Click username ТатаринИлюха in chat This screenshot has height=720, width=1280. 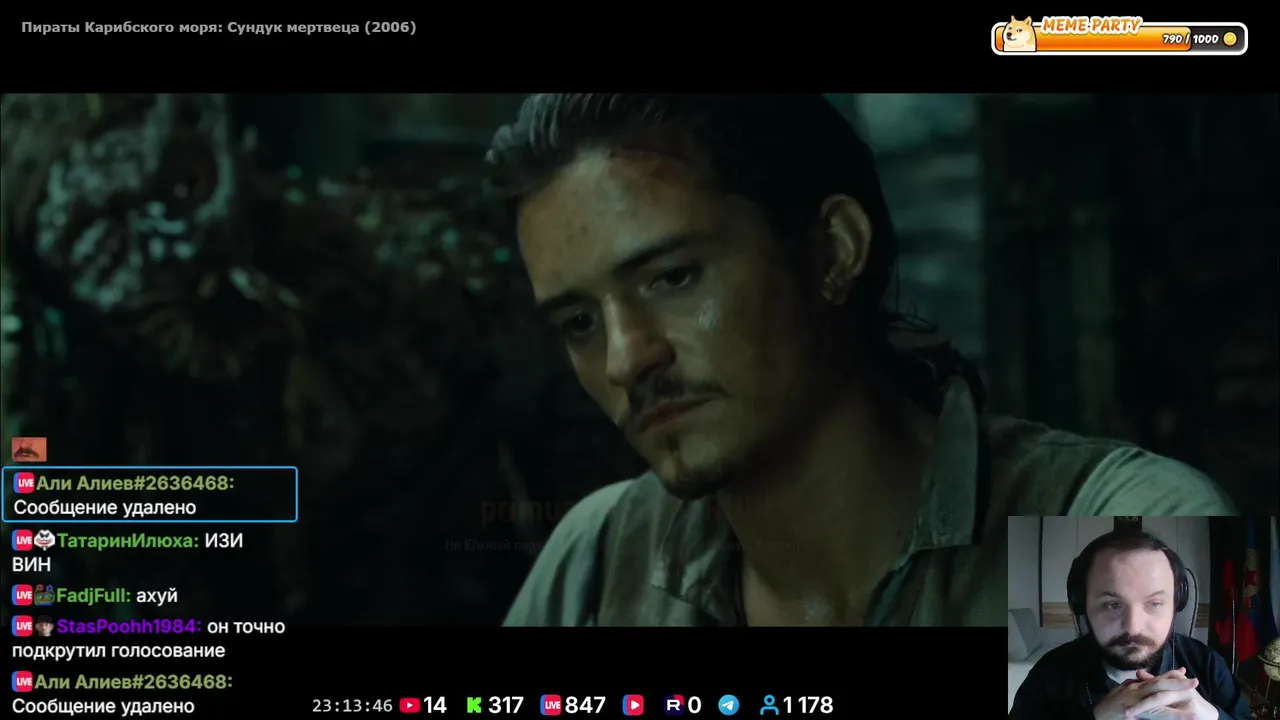(127, 541)
